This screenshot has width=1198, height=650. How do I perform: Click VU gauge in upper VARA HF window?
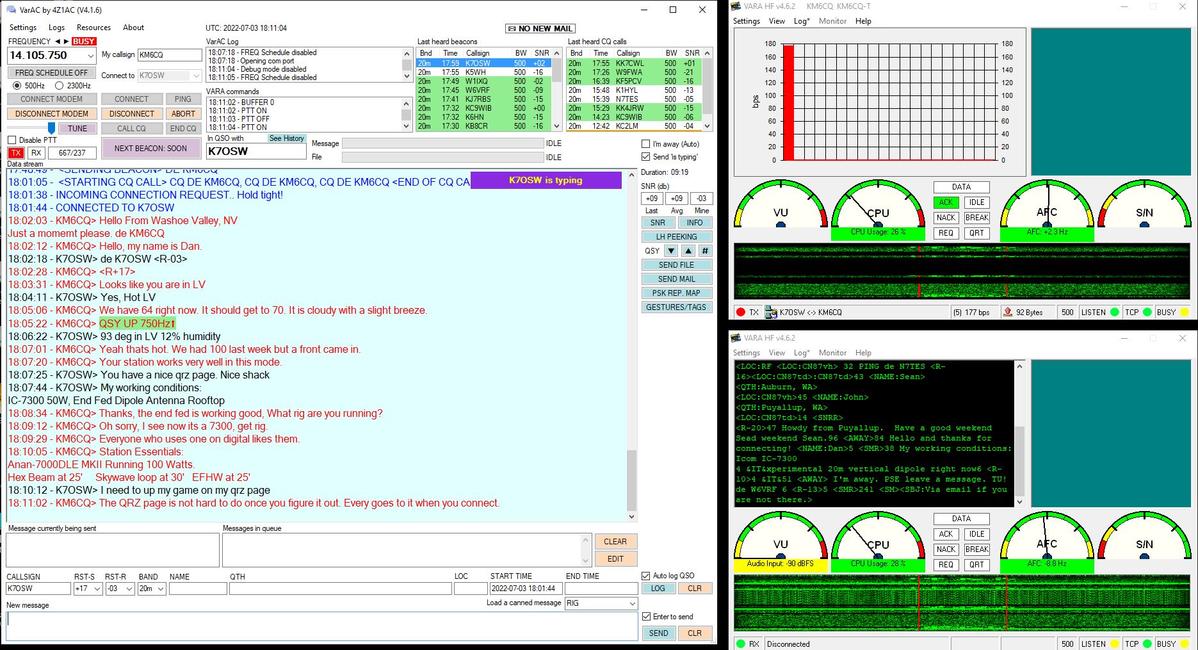tap(780, 205)
